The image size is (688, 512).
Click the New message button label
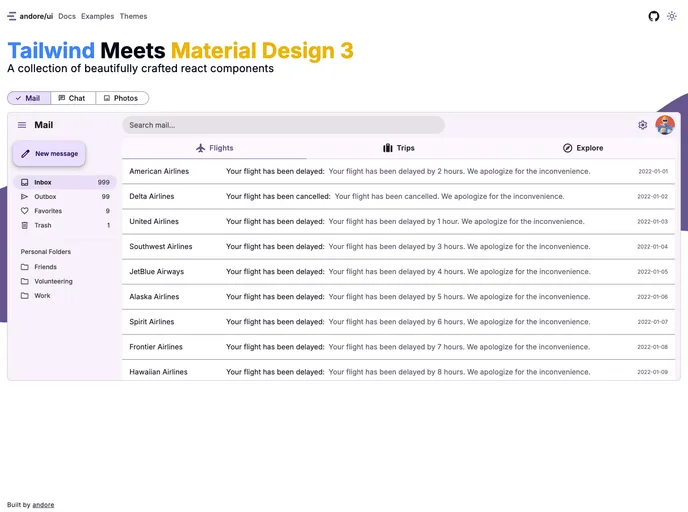pyautogui.click(x=57, y=154)
